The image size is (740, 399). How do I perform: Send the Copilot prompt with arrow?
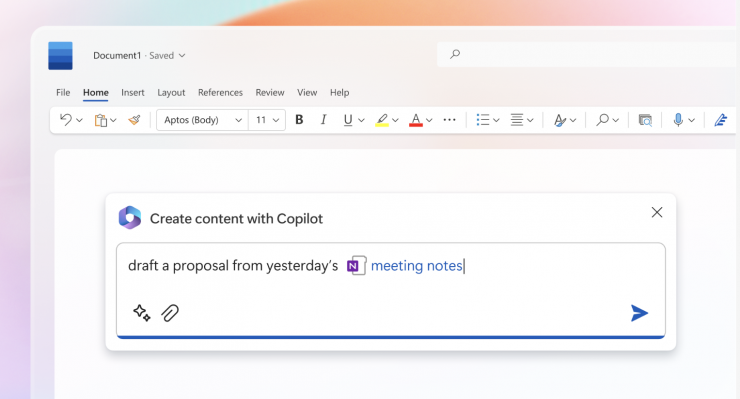pos(639,313)
